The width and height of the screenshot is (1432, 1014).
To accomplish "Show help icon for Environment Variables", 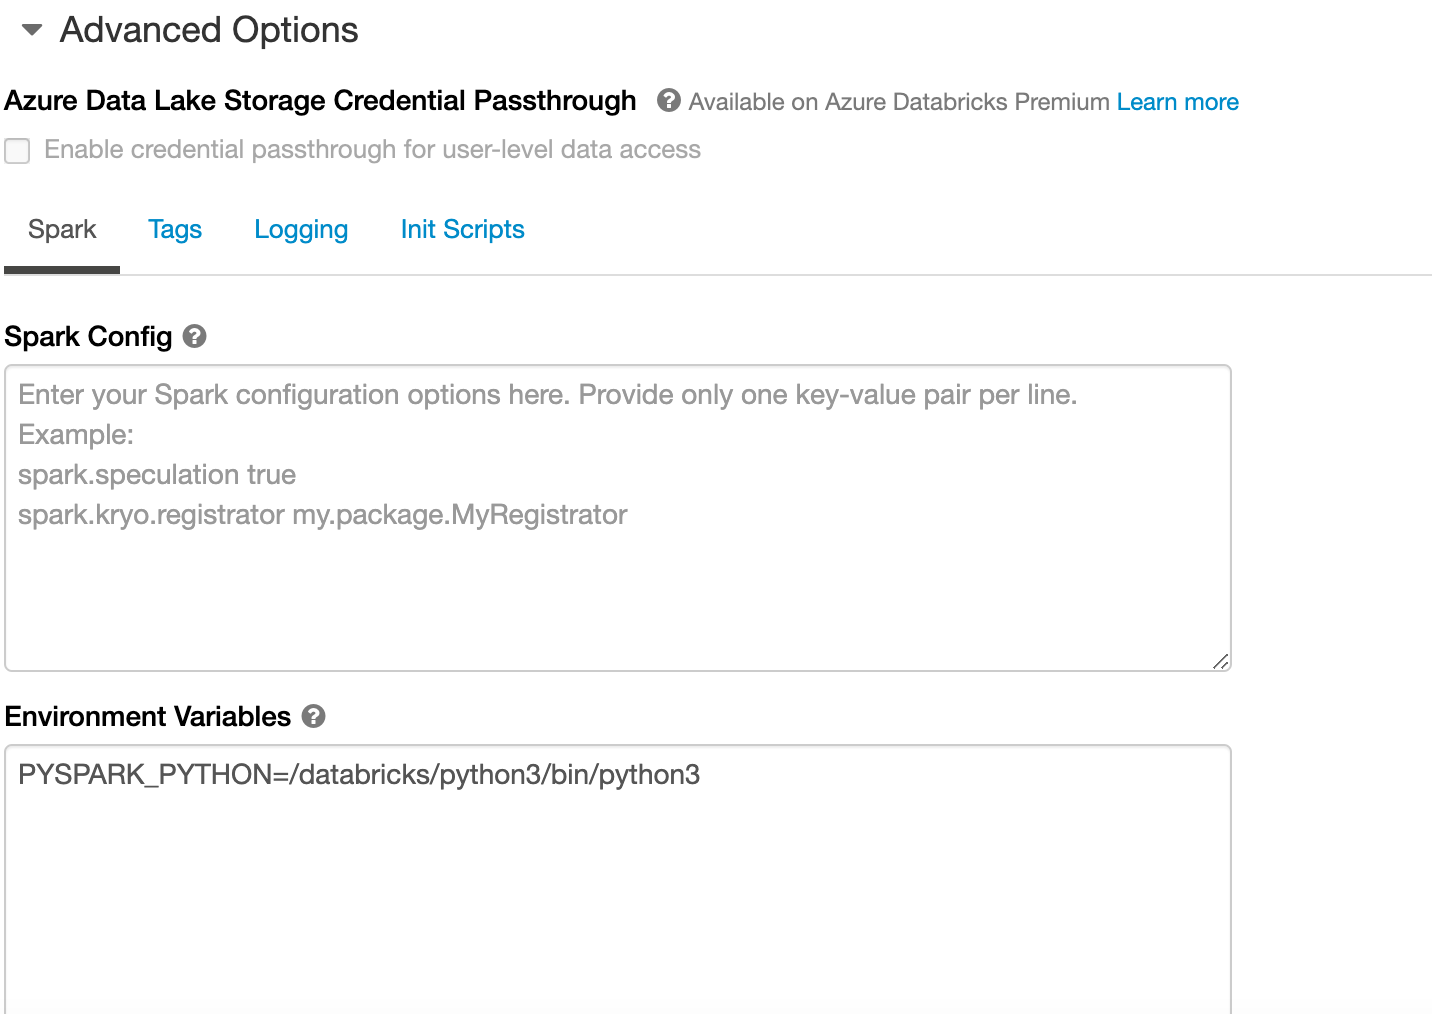I will 314,716.
